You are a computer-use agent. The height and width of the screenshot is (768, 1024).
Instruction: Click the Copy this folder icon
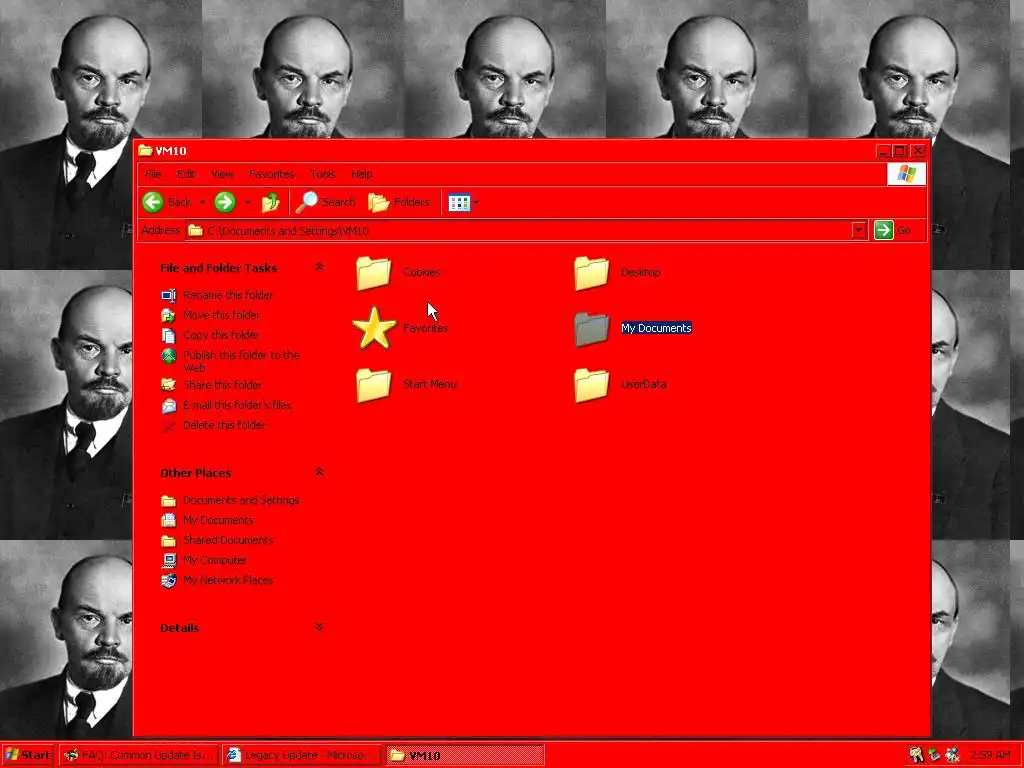[168, 336]
